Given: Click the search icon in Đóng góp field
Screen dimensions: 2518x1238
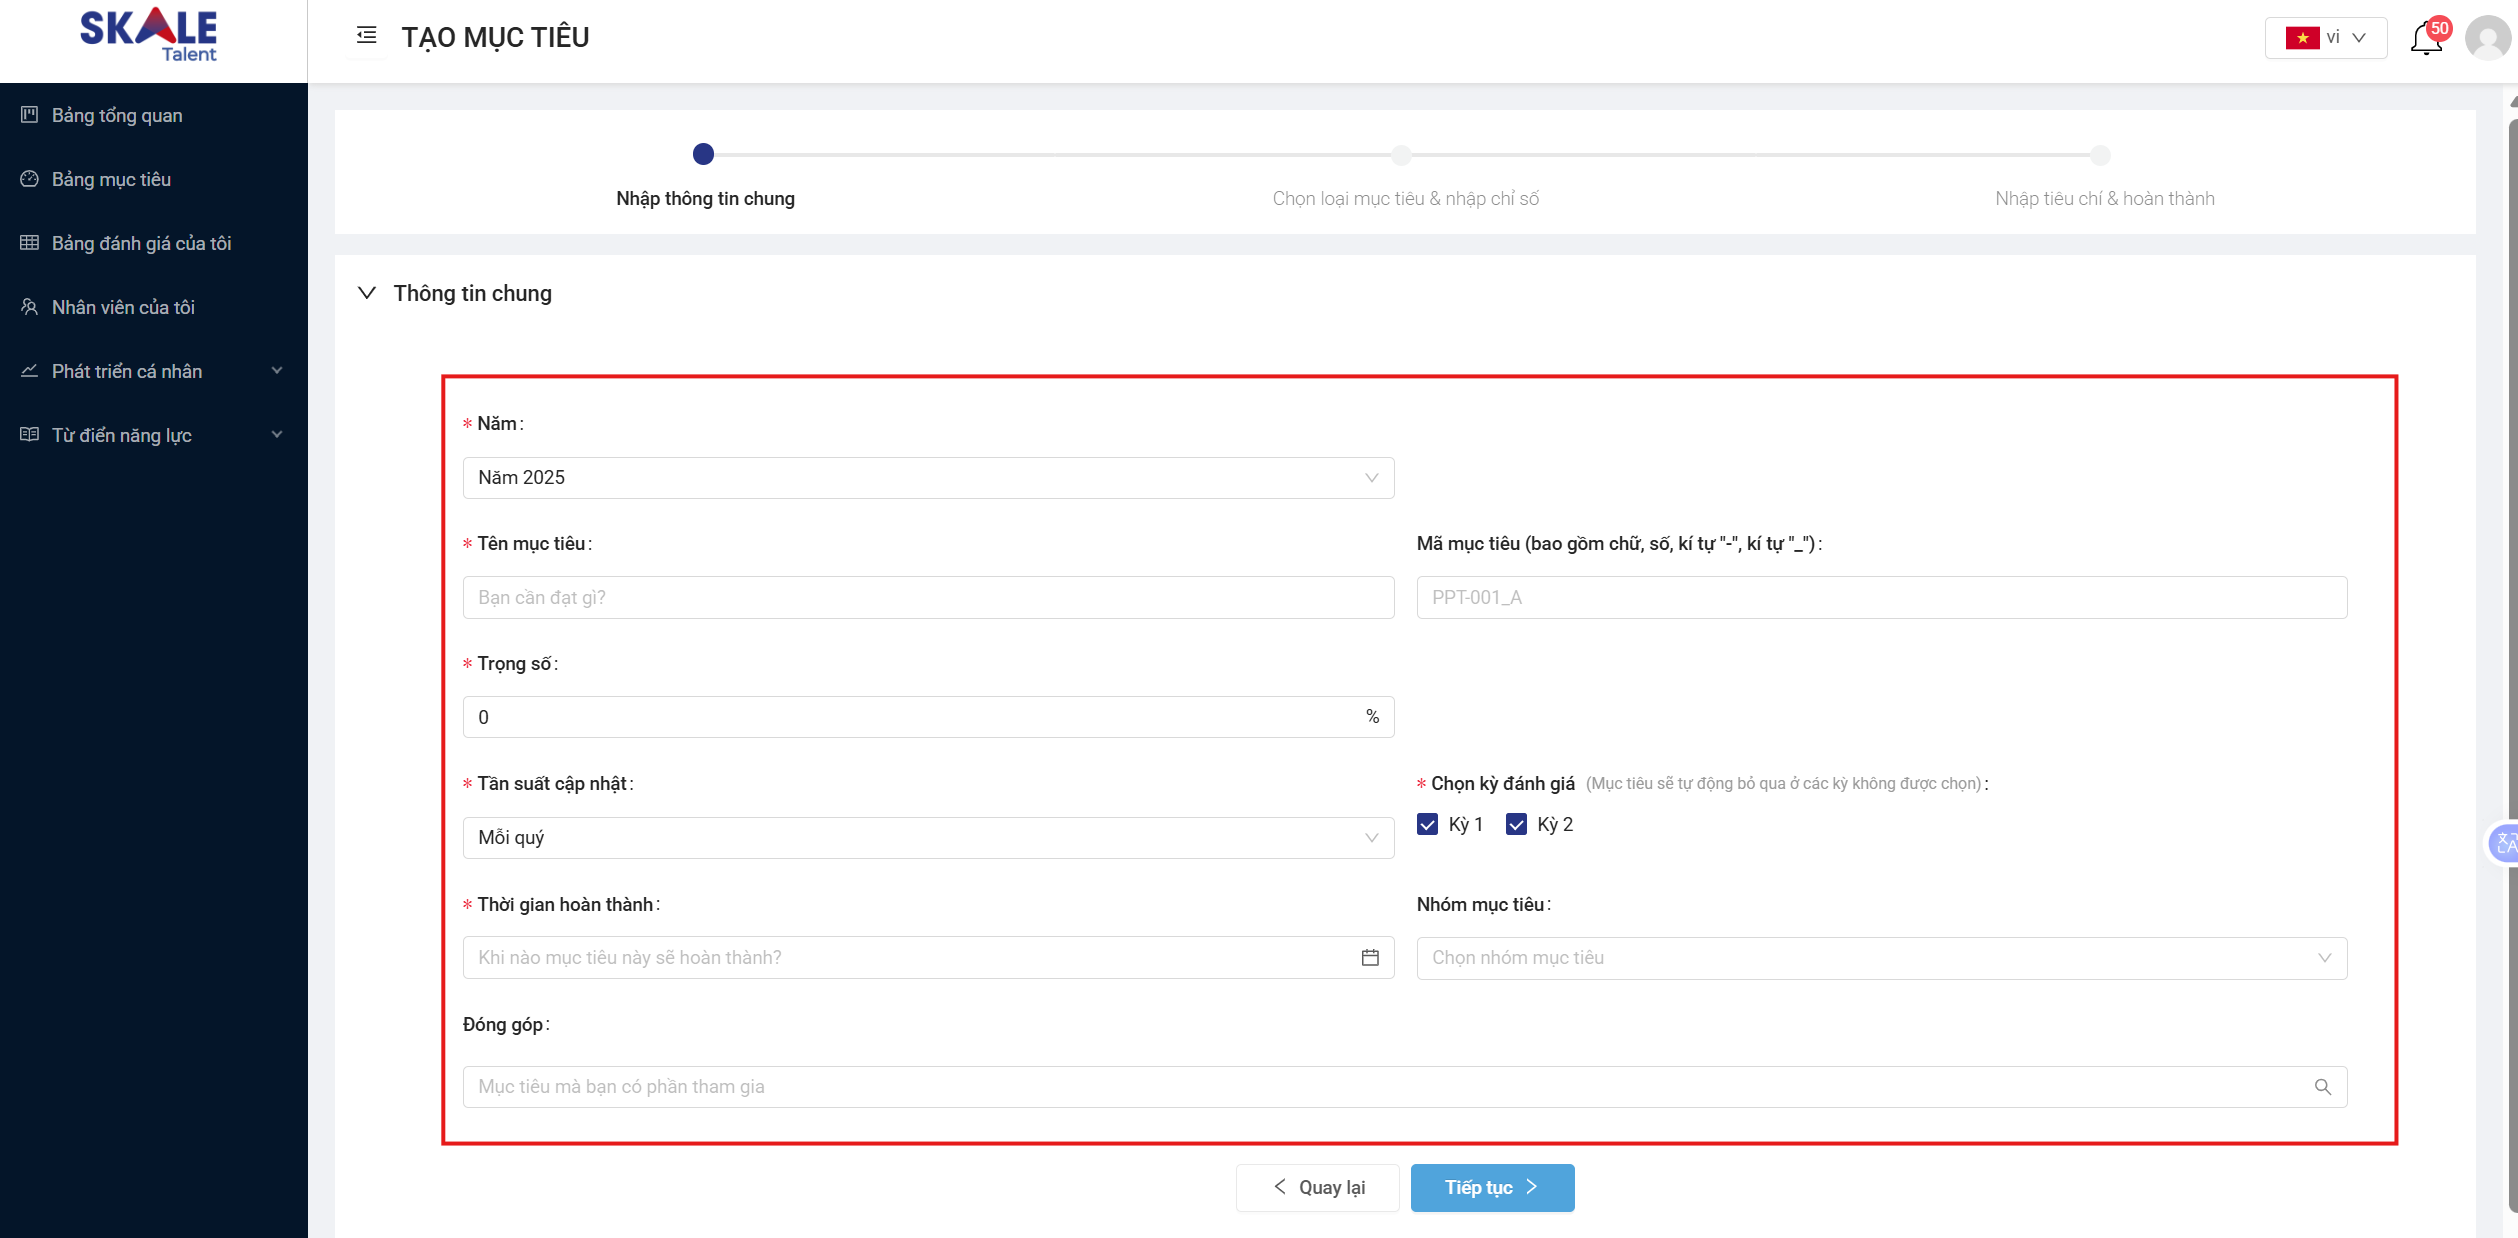Looking at the screenshot, I should pyautogui.click(x=2322, y=1087).
